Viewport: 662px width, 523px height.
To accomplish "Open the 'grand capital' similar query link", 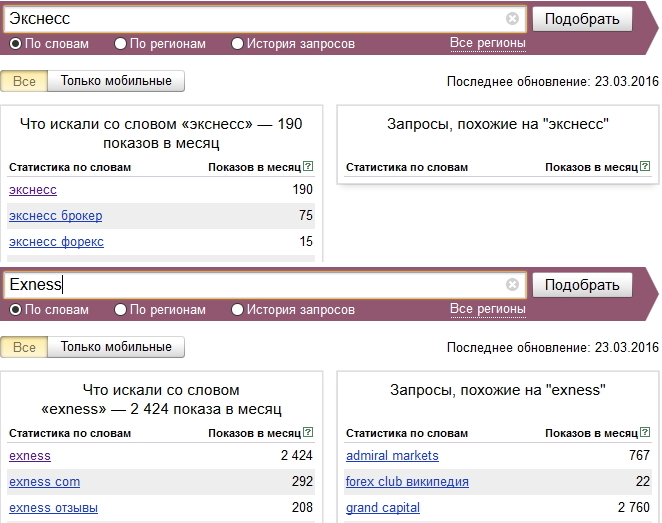I will [x=383, y=508].
